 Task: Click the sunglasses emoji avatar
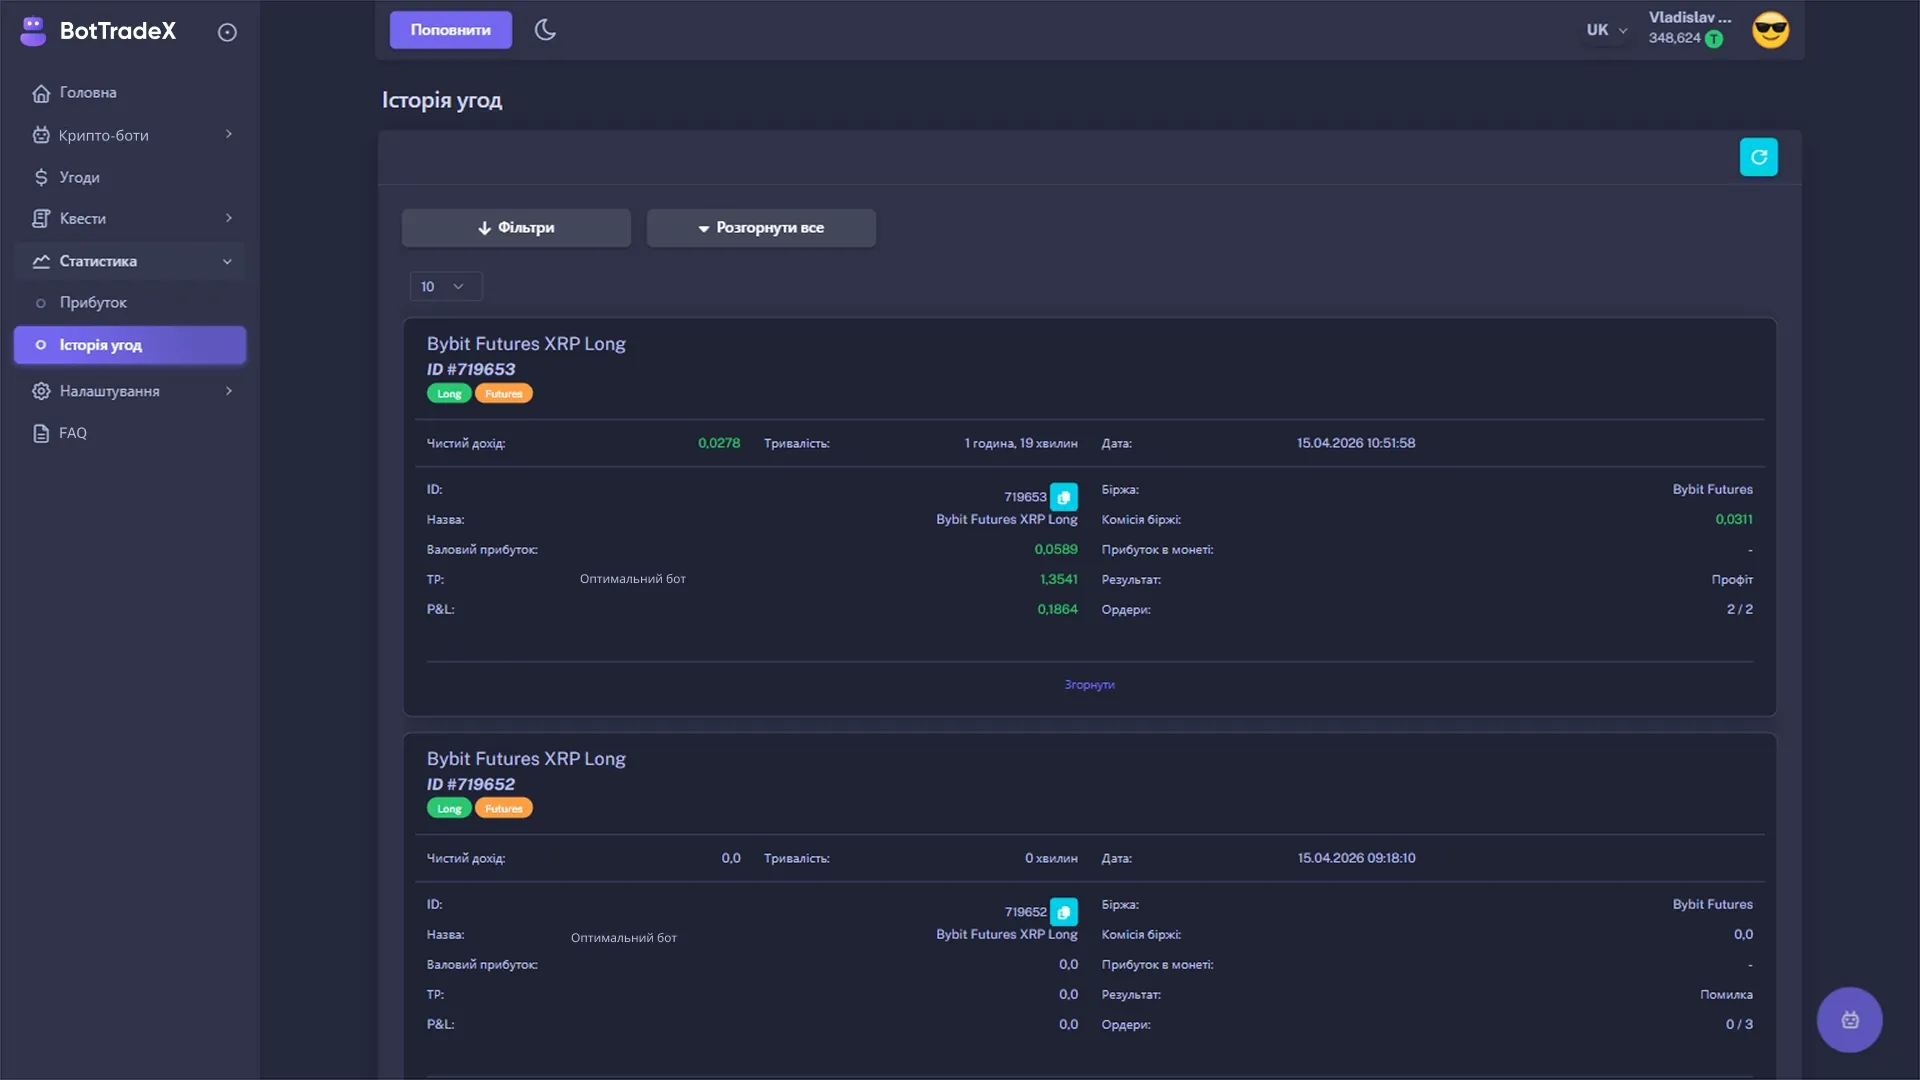[1770, 30]
